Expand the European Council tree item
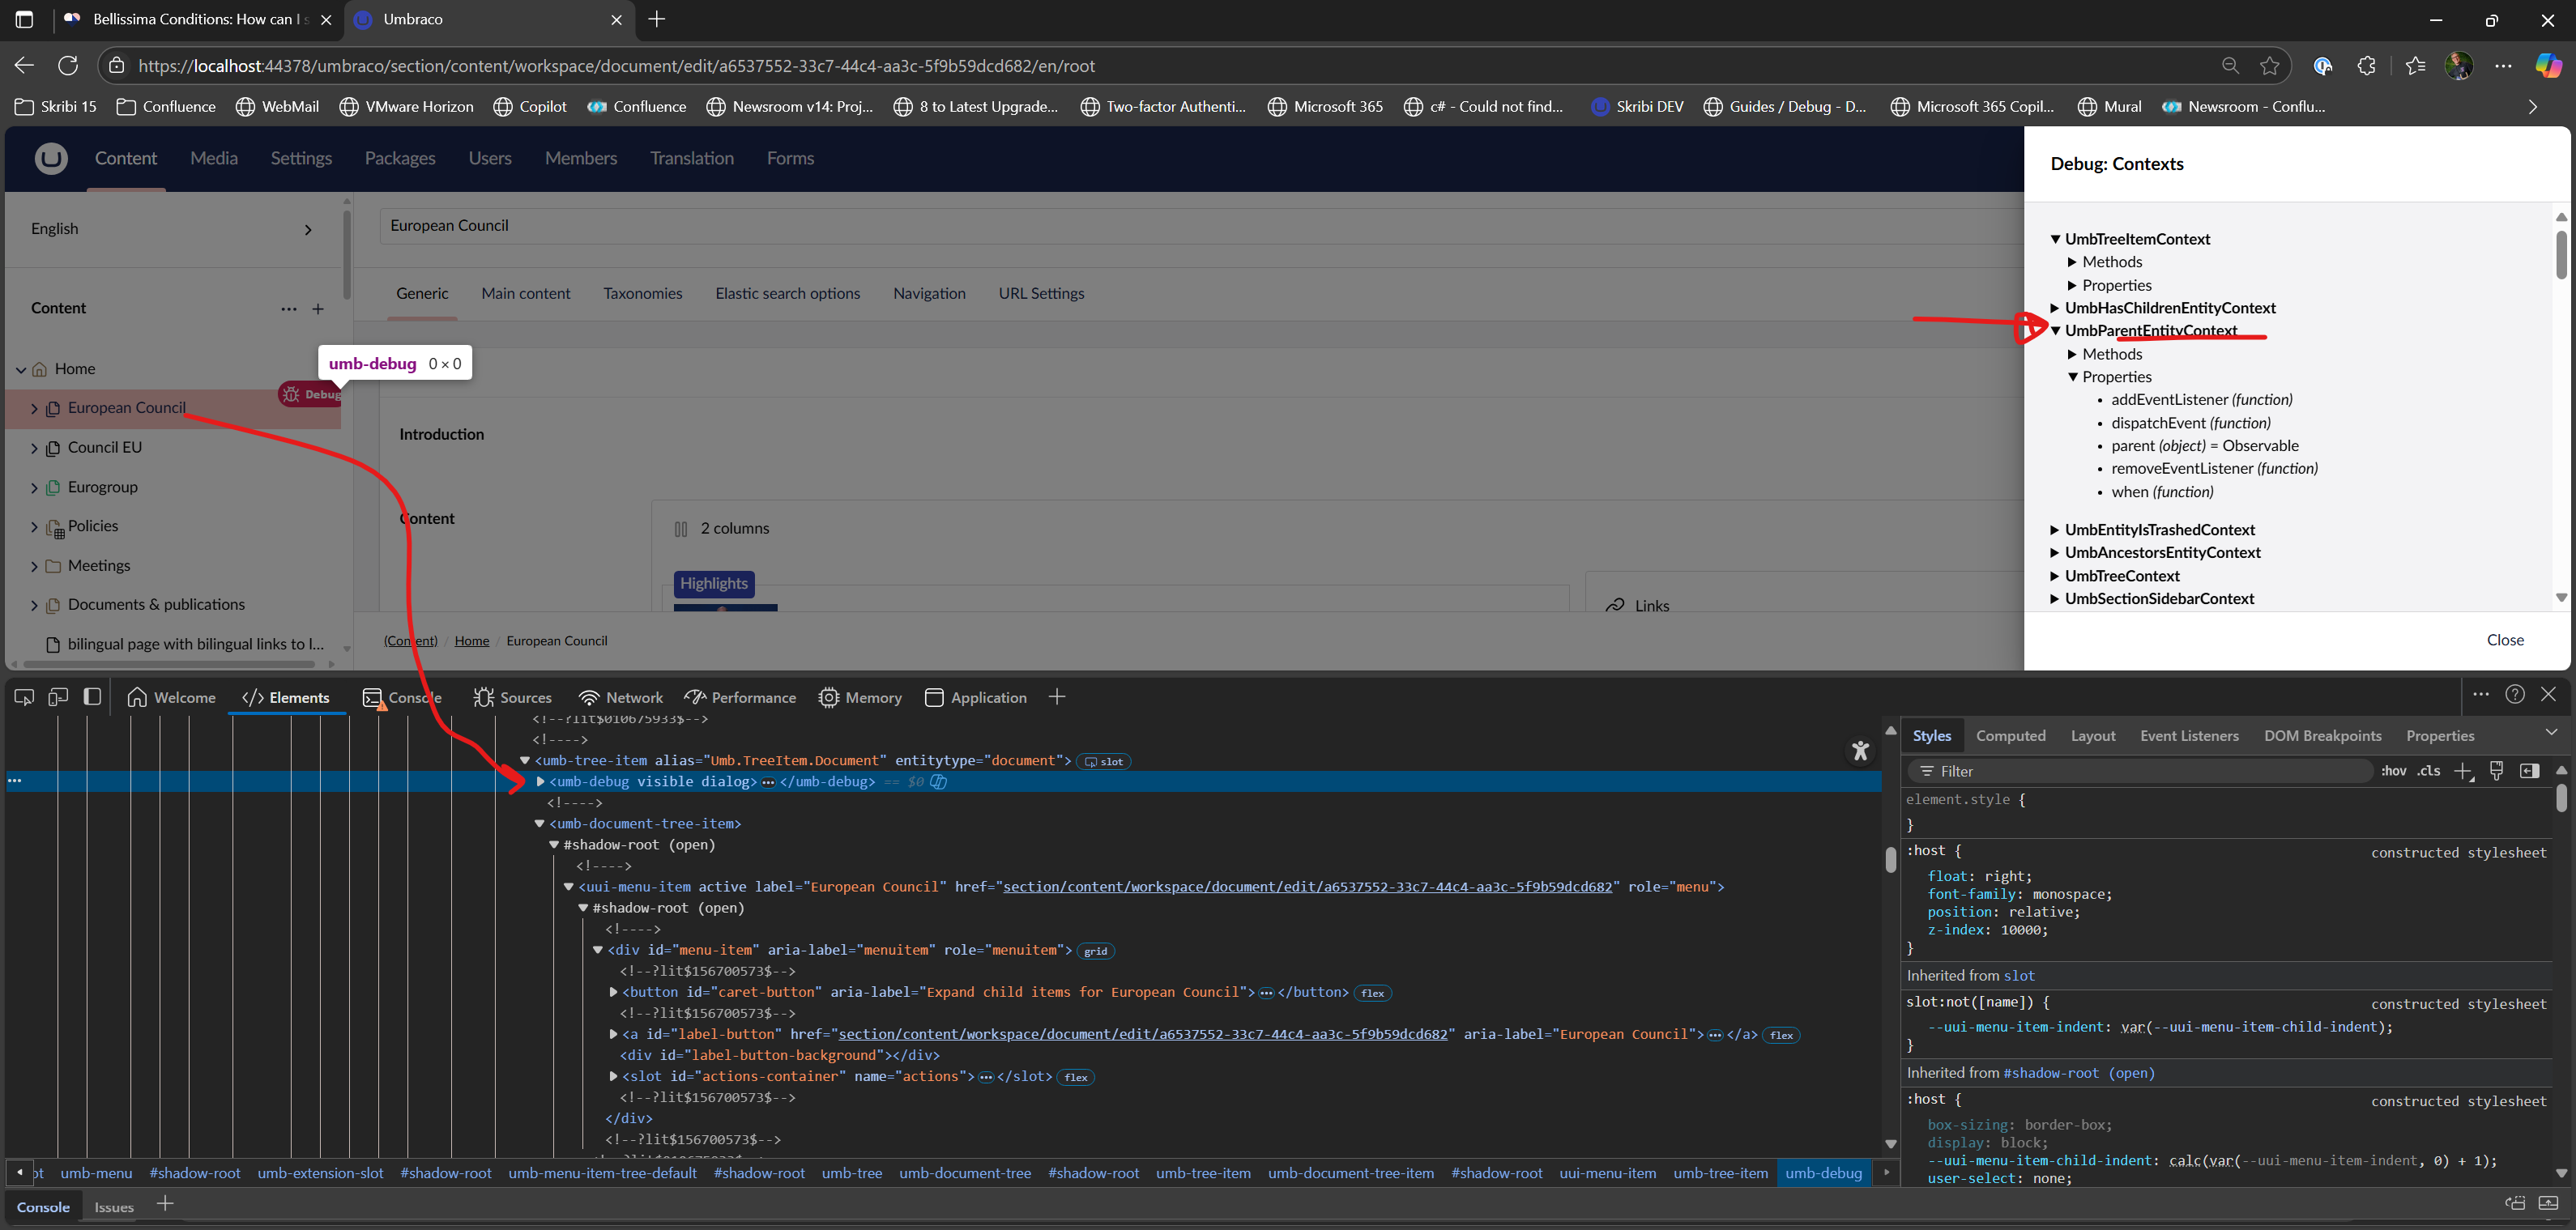2576x1230 pixels. pos(34,408)
